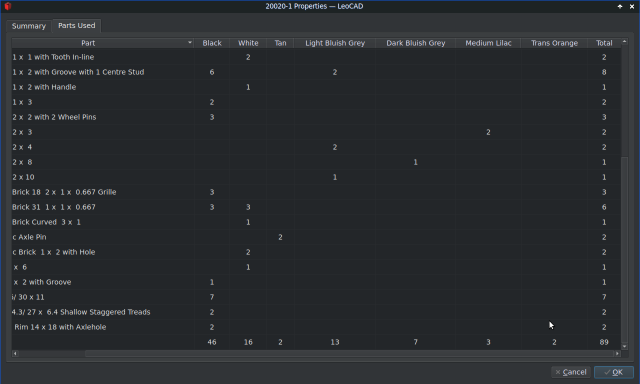Select row 'x 2 with Groove'
Image resolution: width=640 pixels, height=384 pixels.
[316, 282]
